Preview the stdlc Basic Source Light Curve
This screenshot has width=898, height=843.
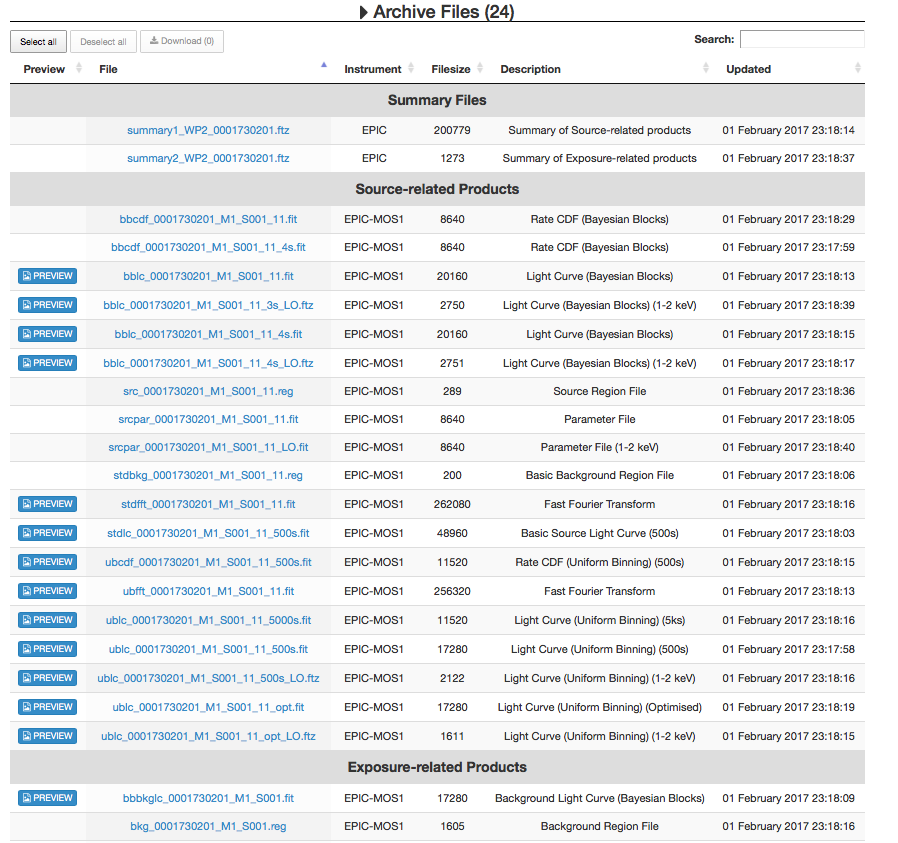47,533
